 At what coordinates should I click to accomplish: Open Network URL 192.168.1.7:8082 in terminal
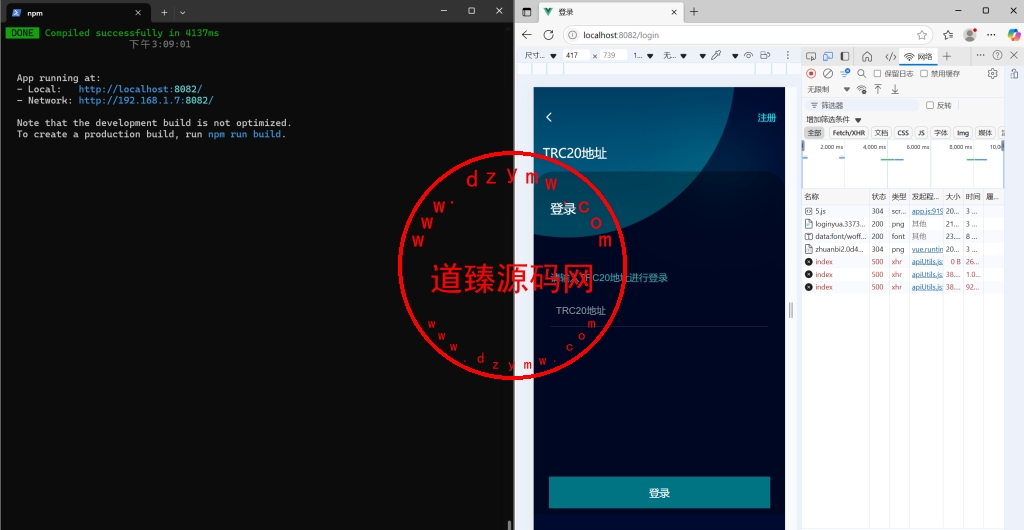146,101
